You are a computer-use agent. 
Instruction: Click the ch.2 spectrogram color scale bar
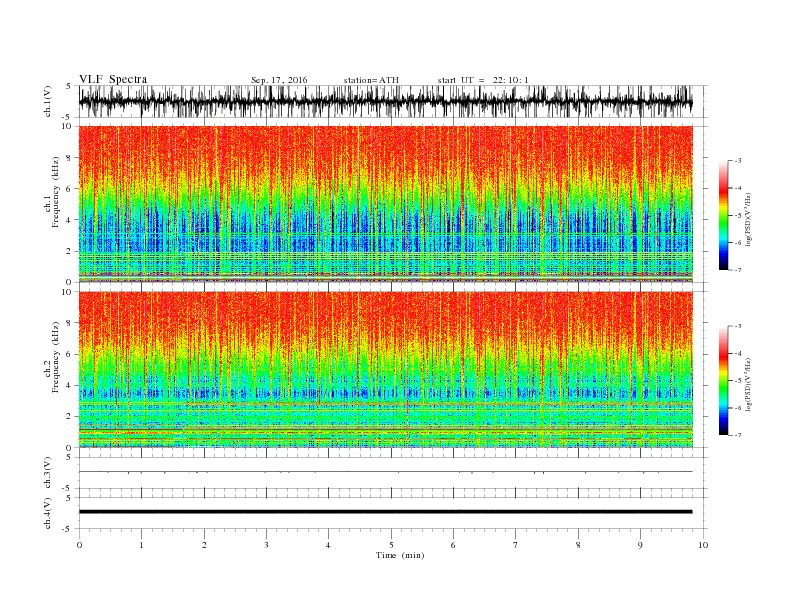point(723,381)
